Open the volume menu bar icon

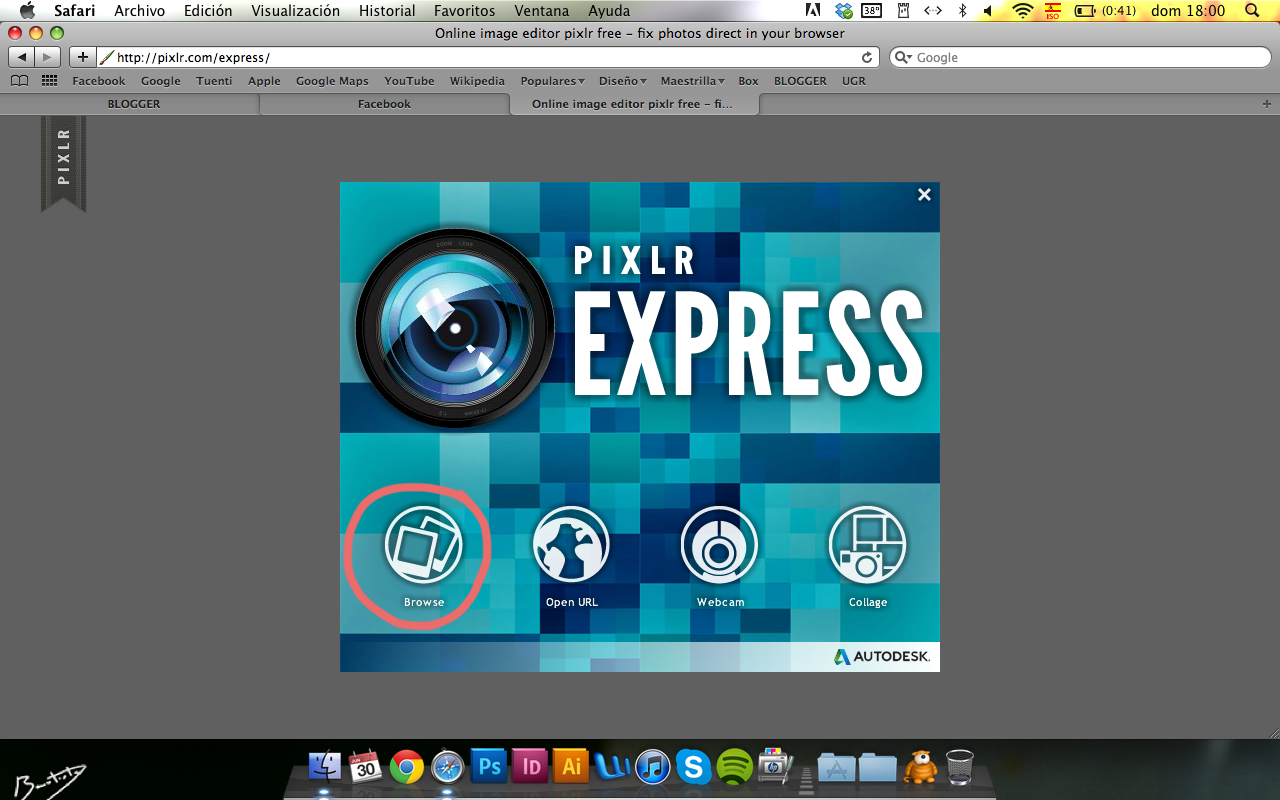point(988,11)
